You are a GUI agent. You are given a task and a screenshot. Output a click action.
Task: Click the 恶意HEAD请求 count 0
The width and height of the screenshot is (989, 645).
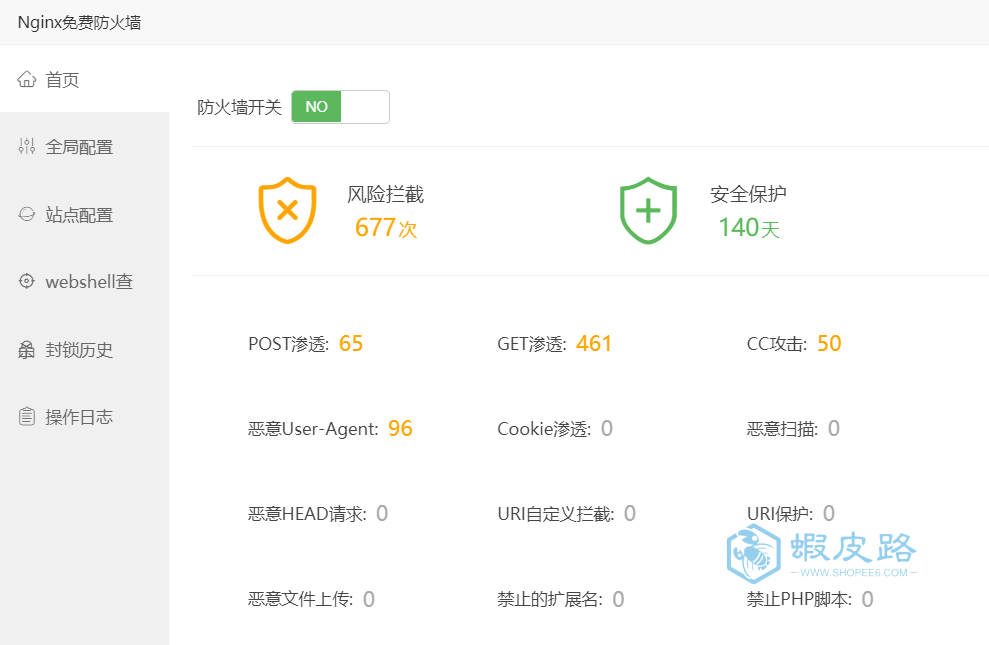click(382, 514)
